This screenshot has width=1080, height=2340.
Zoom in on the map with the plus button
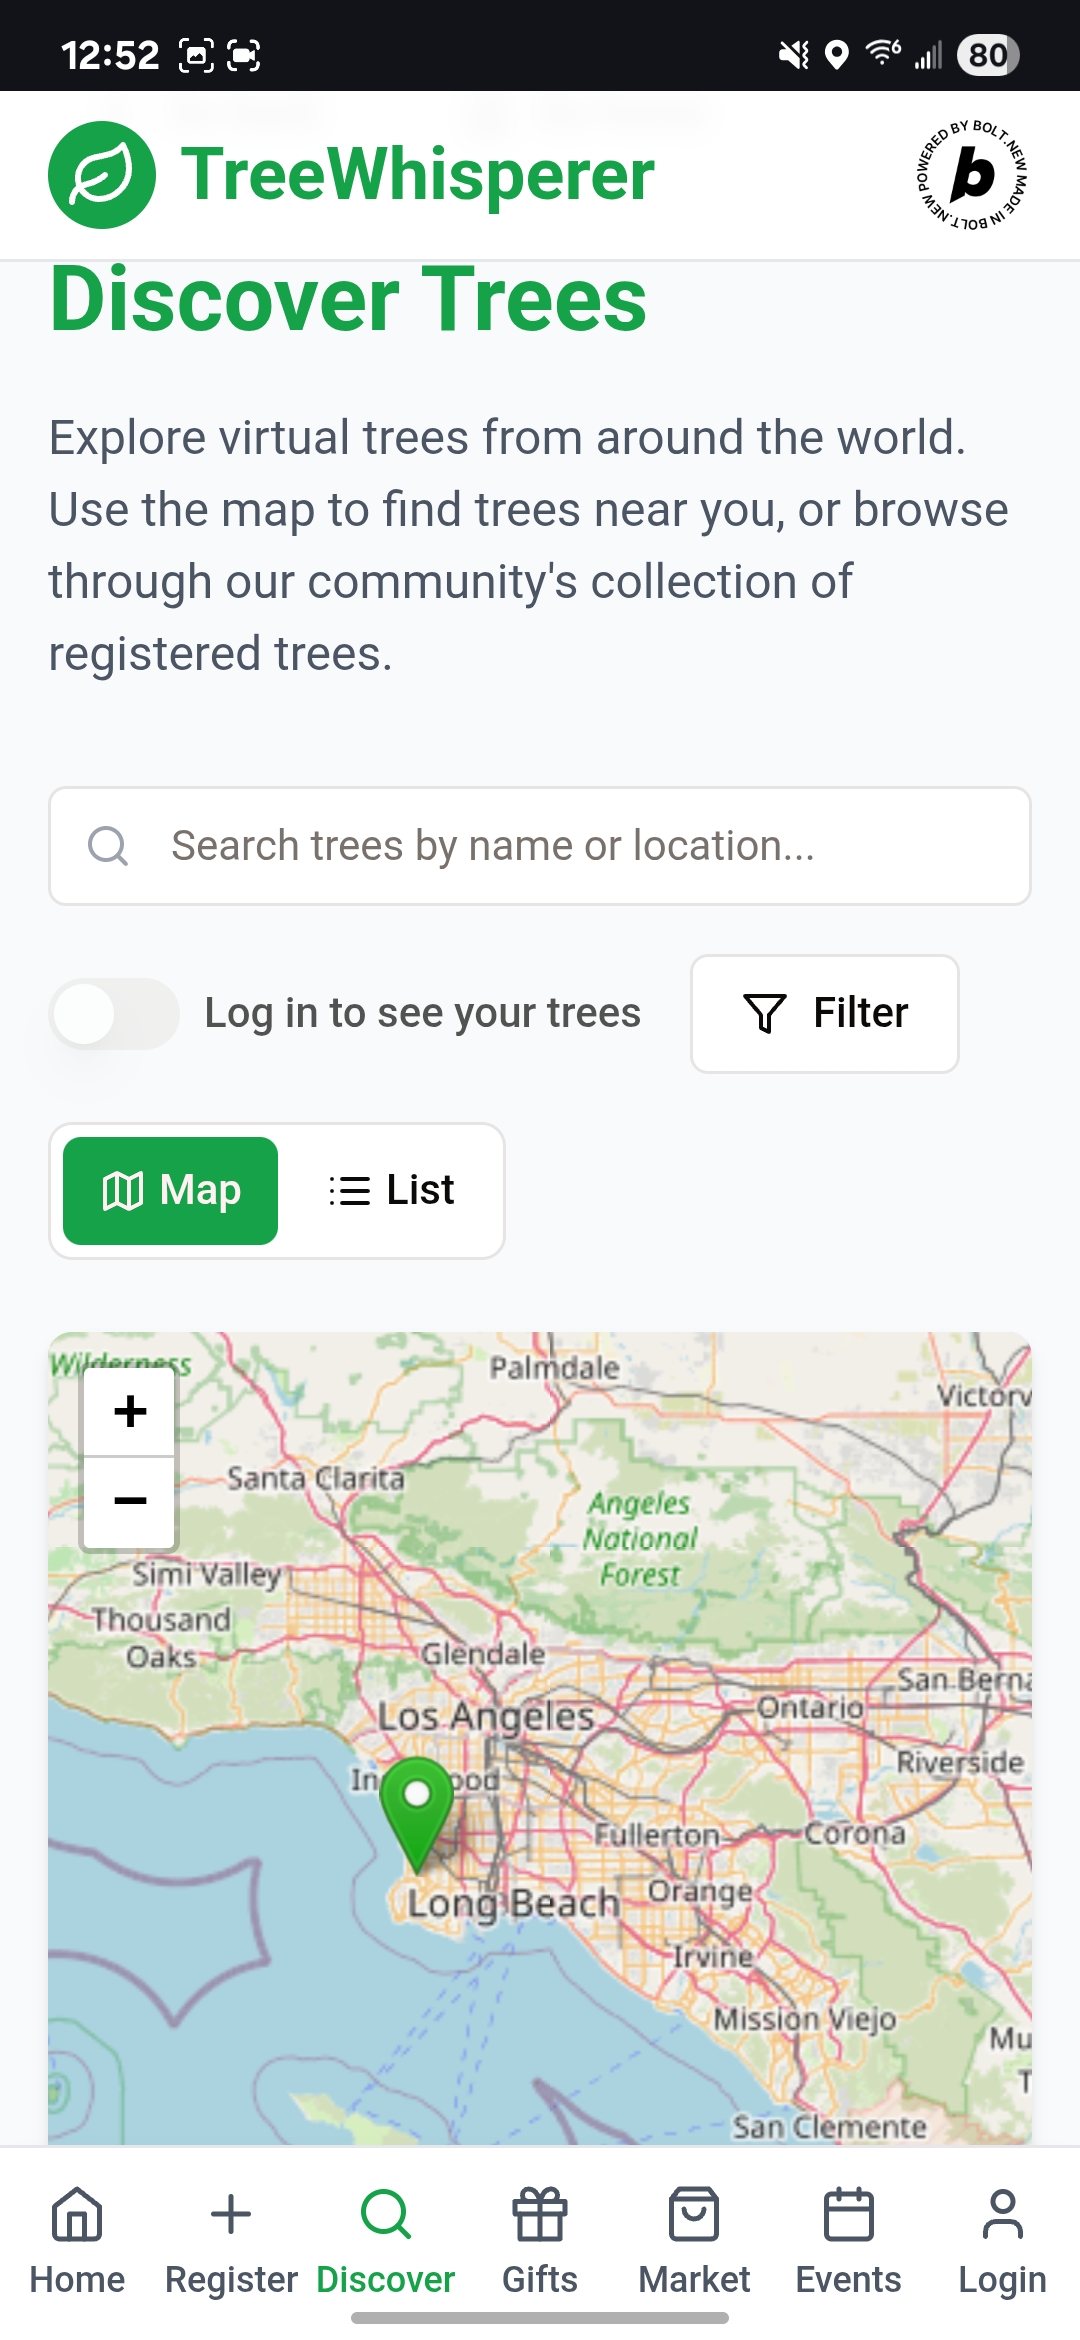click(130, 1412)
